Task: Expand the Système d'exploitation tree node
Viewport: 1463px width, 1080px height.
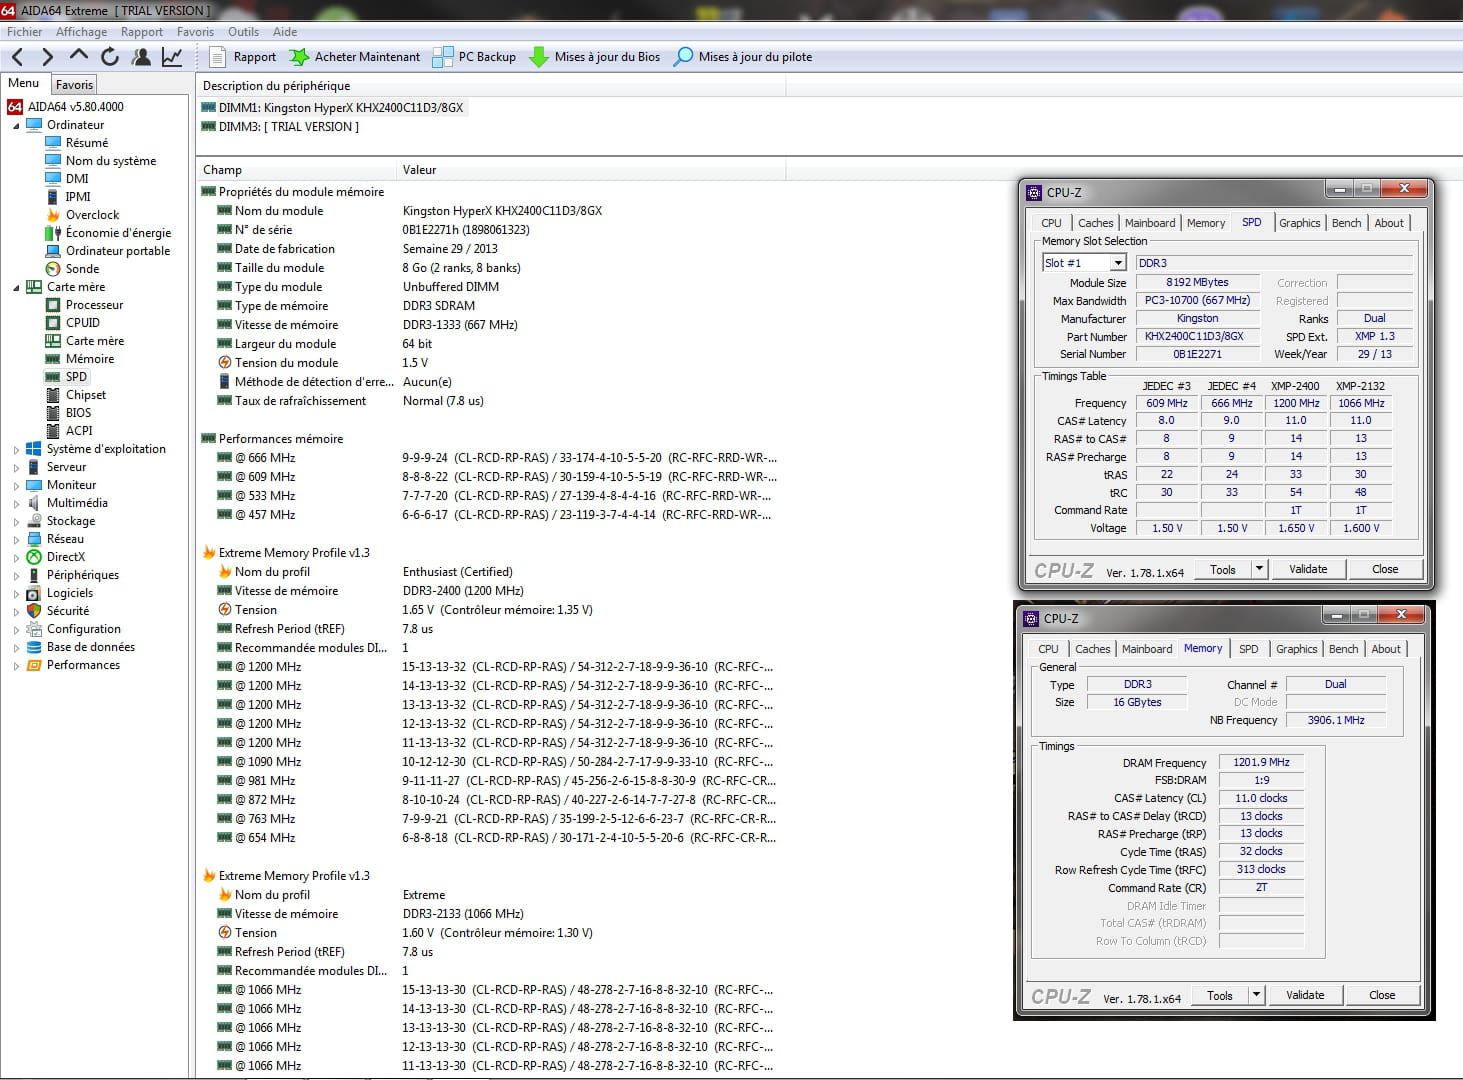Action: pos(16,450)
